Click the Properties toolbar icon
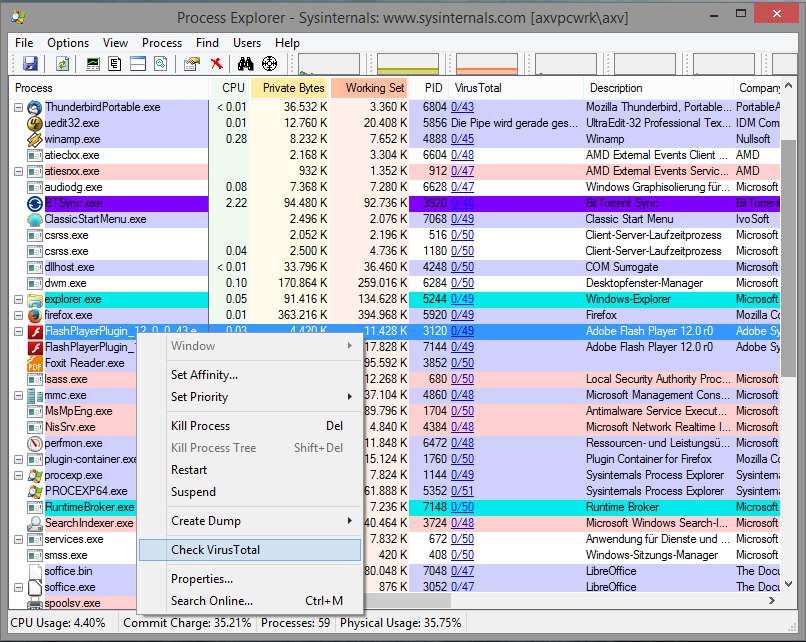806x642 pixels. click(191, 64)
